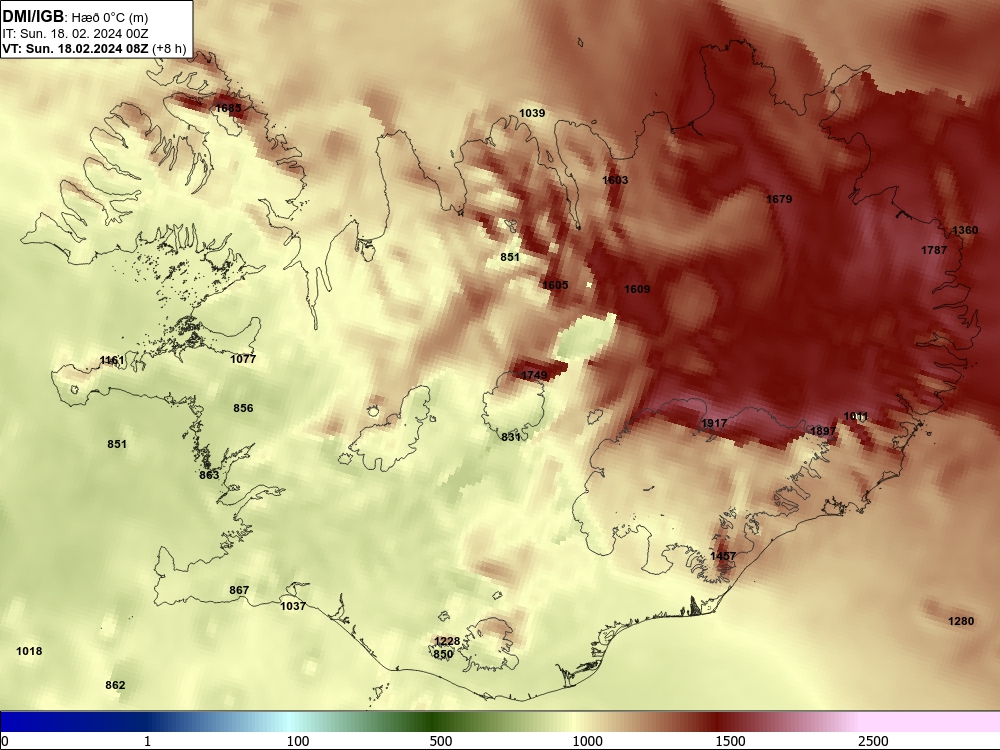Select the 1787 height value
This screenshot has width=1000, height=750.
coord(934,250)
